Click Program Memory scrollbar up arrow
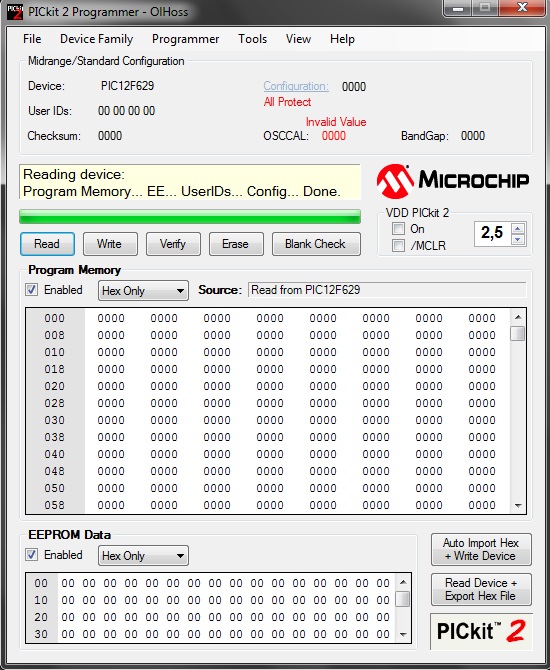550x670 pixels. pos(518,317)
